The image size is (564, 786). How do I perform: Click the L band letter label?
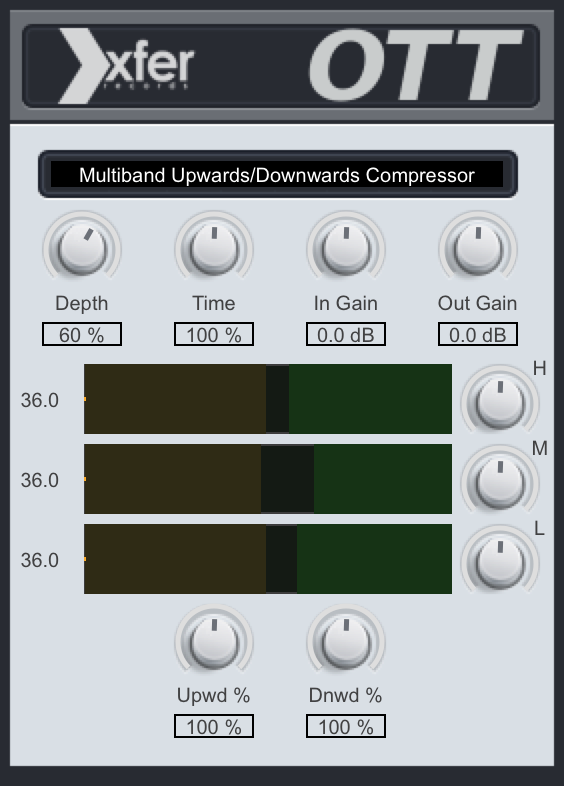(x=539, y=528)
